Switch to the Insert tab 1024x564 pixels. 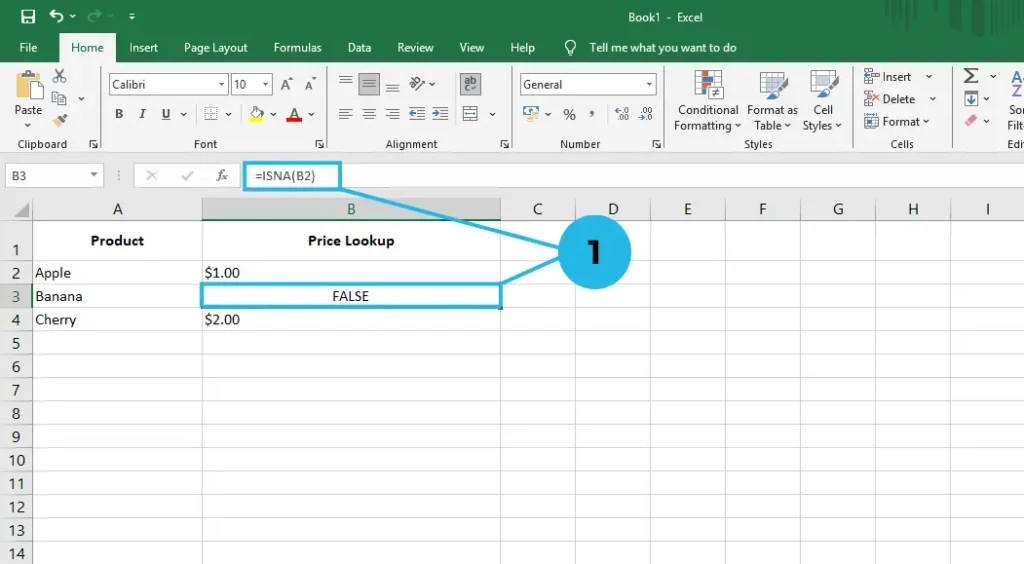[143, 48]
